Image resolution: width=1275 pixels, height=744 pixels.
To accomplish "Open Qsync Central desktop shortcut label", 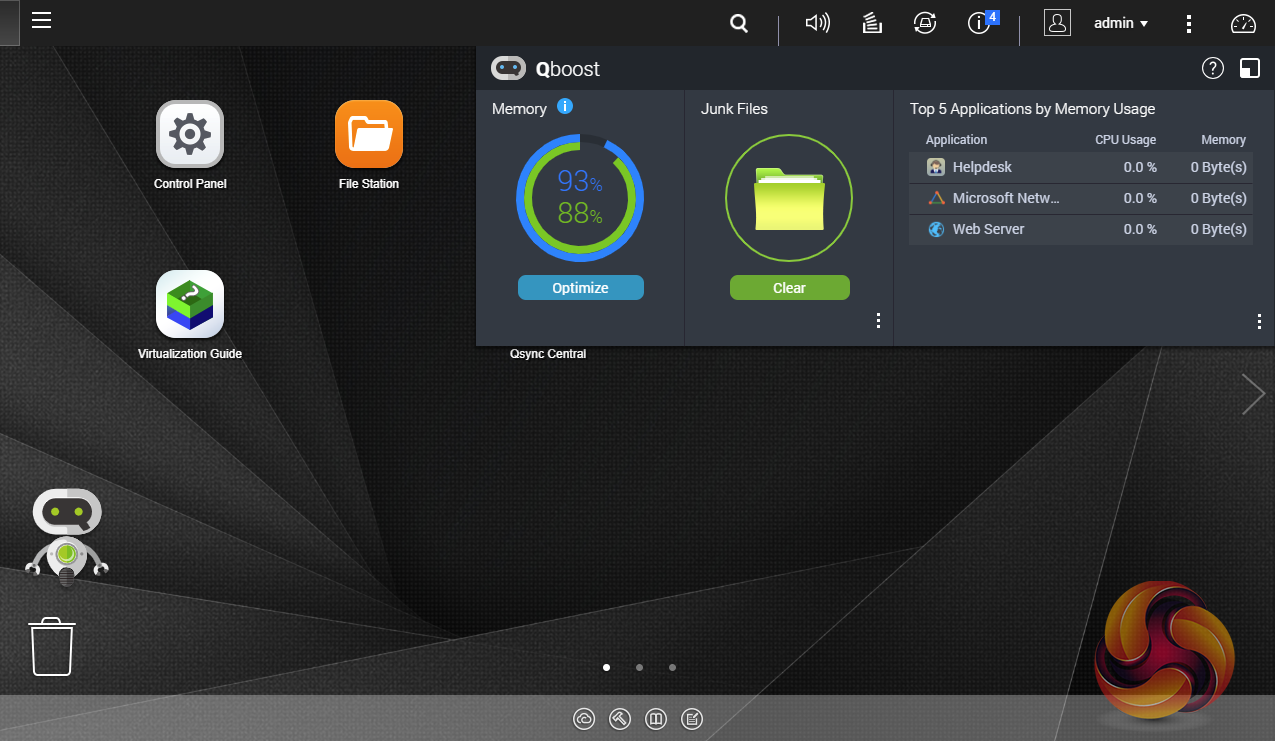I will 548,354.
